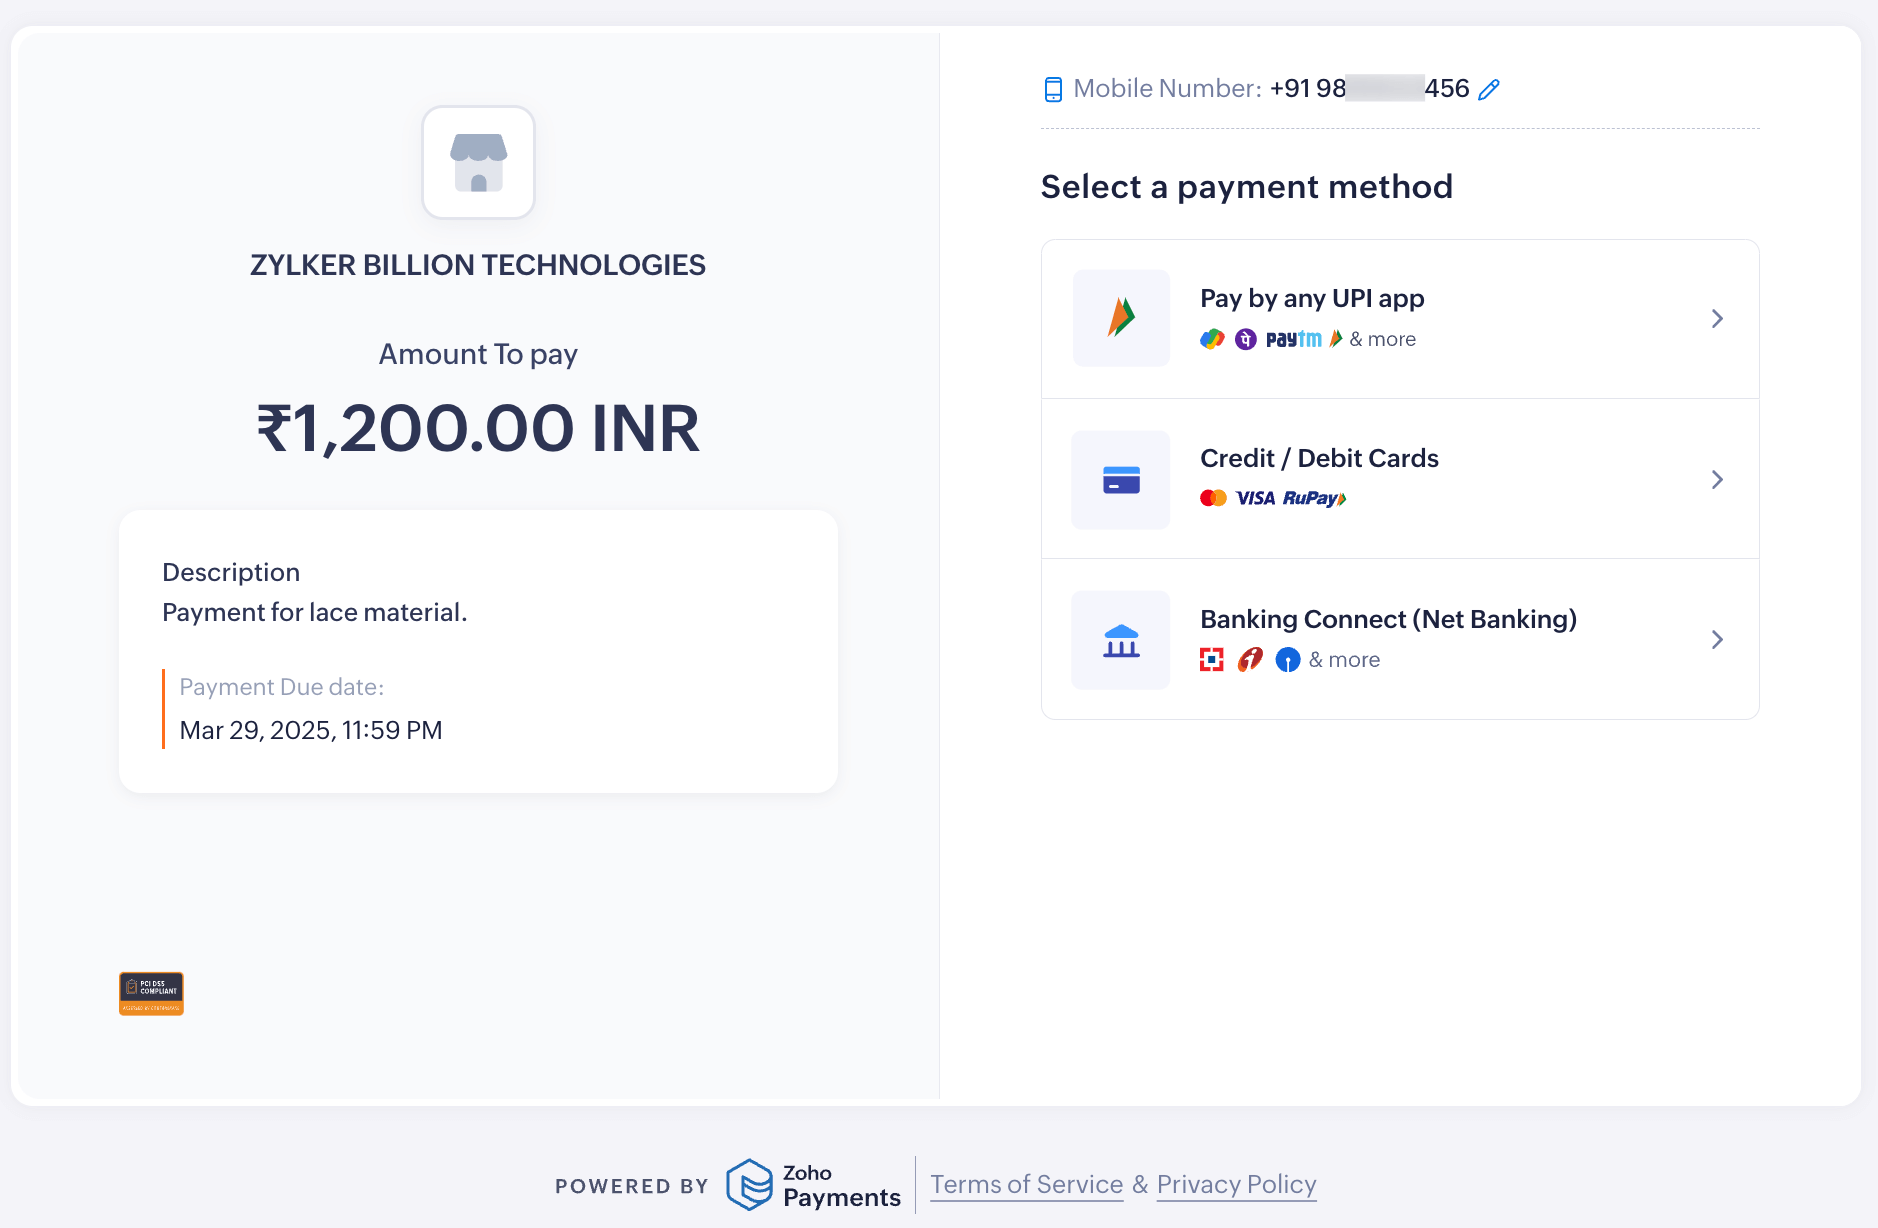Click the Paytm logo under UPI

pos(1293,340)
